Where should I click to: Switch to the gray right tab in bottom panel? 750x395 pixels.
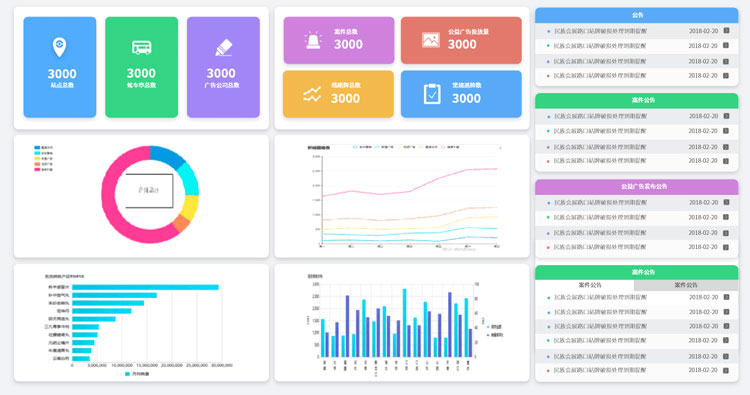click(x=686, y=285)
